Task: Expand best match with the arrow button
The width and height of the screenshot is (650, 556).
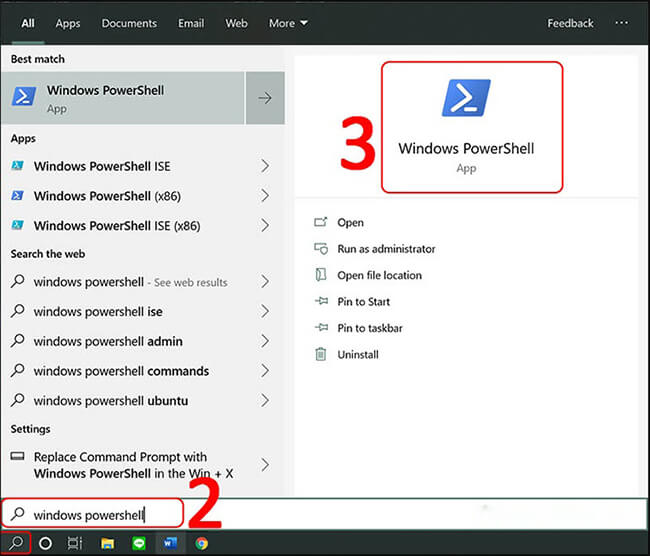Action: [x=265, y=98]
